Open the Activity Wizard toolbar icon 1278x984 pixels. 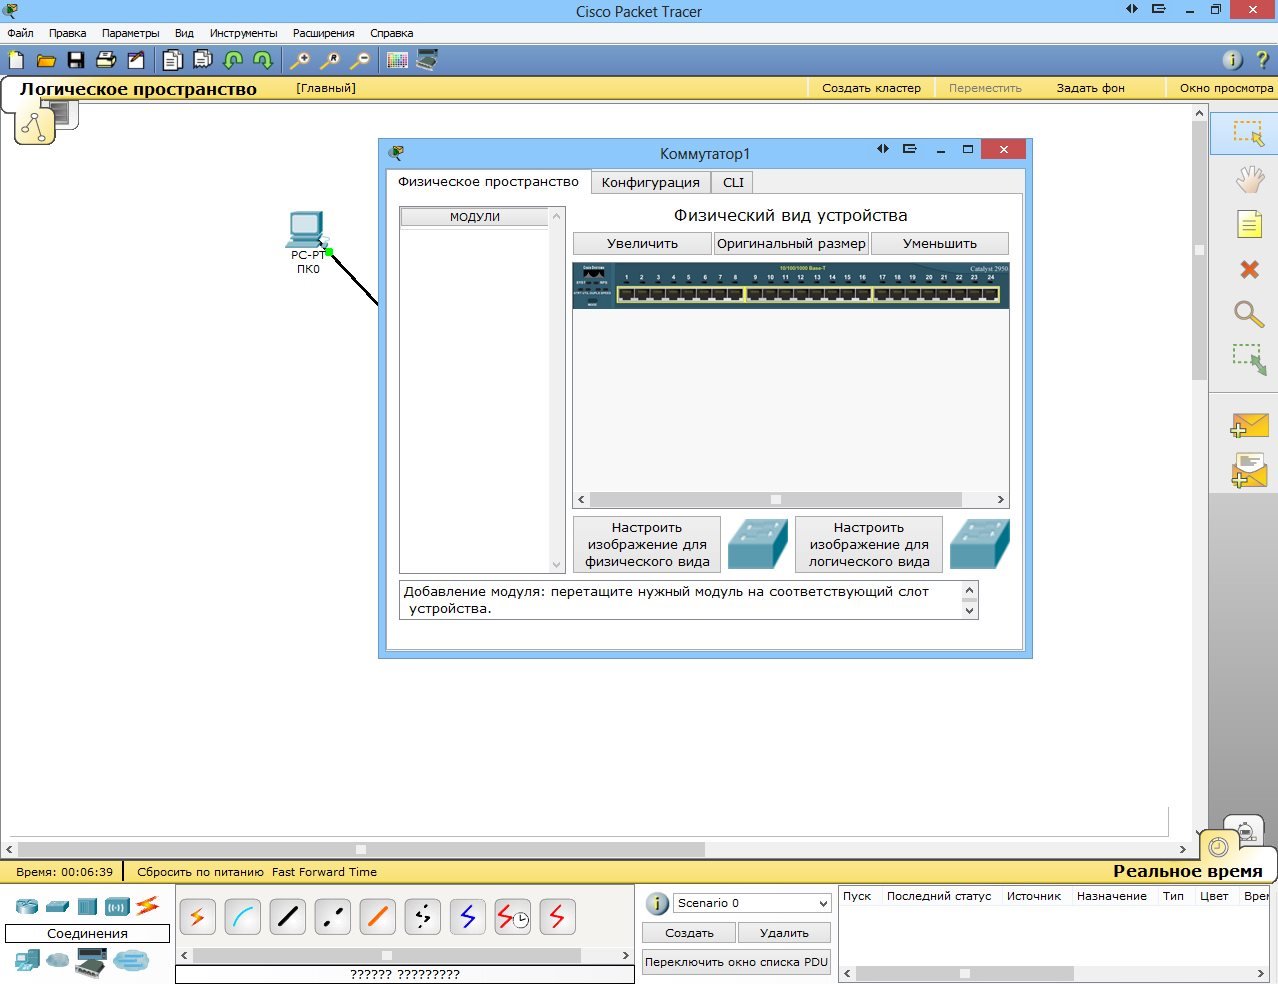(x=136, y=60)
